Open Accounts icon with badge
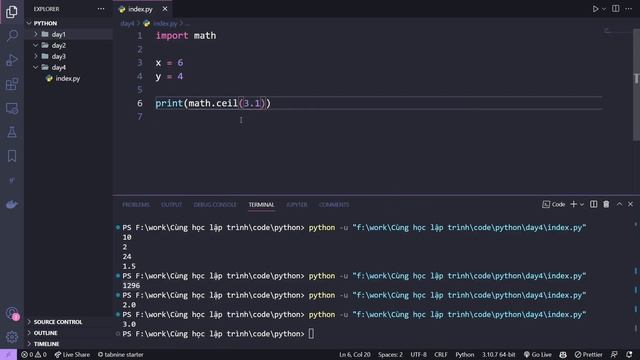This screenshot has height=360, width=640. tap(12, 313)
